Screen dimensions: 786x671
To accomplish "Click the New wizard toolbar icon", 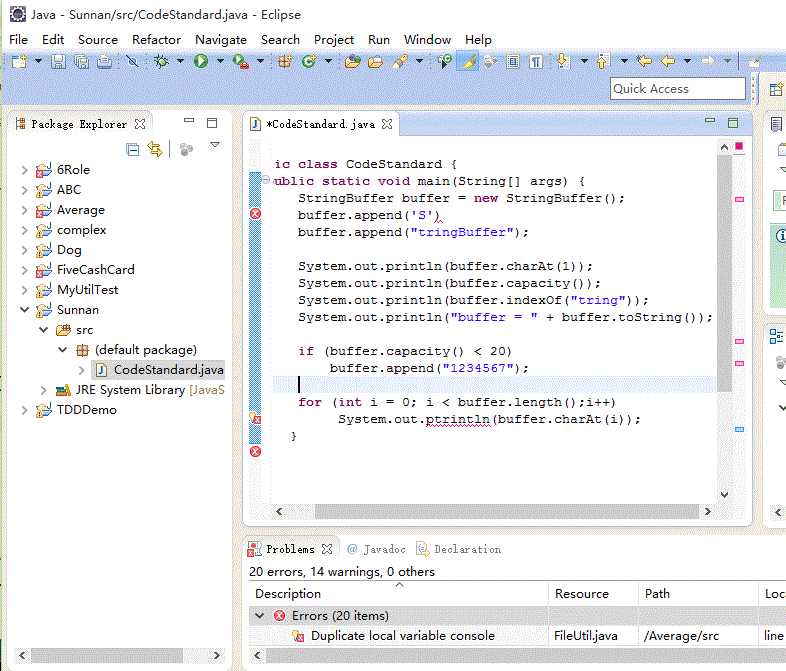I will point(19,61).
